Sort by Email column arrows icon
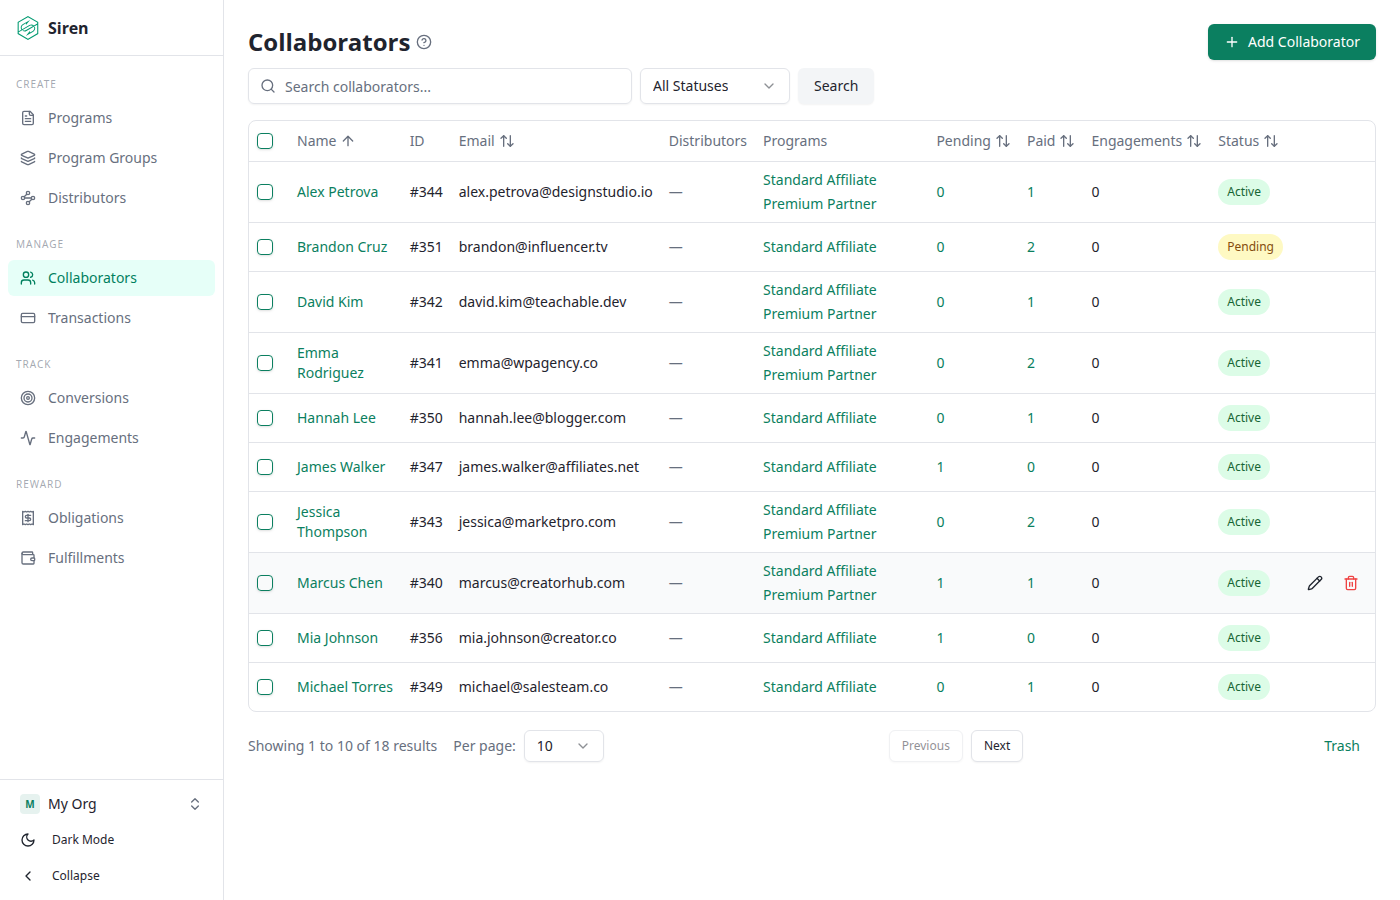The width and height of the screenshot is (1400, 900). pyautogui.click(x=507, y=141)
